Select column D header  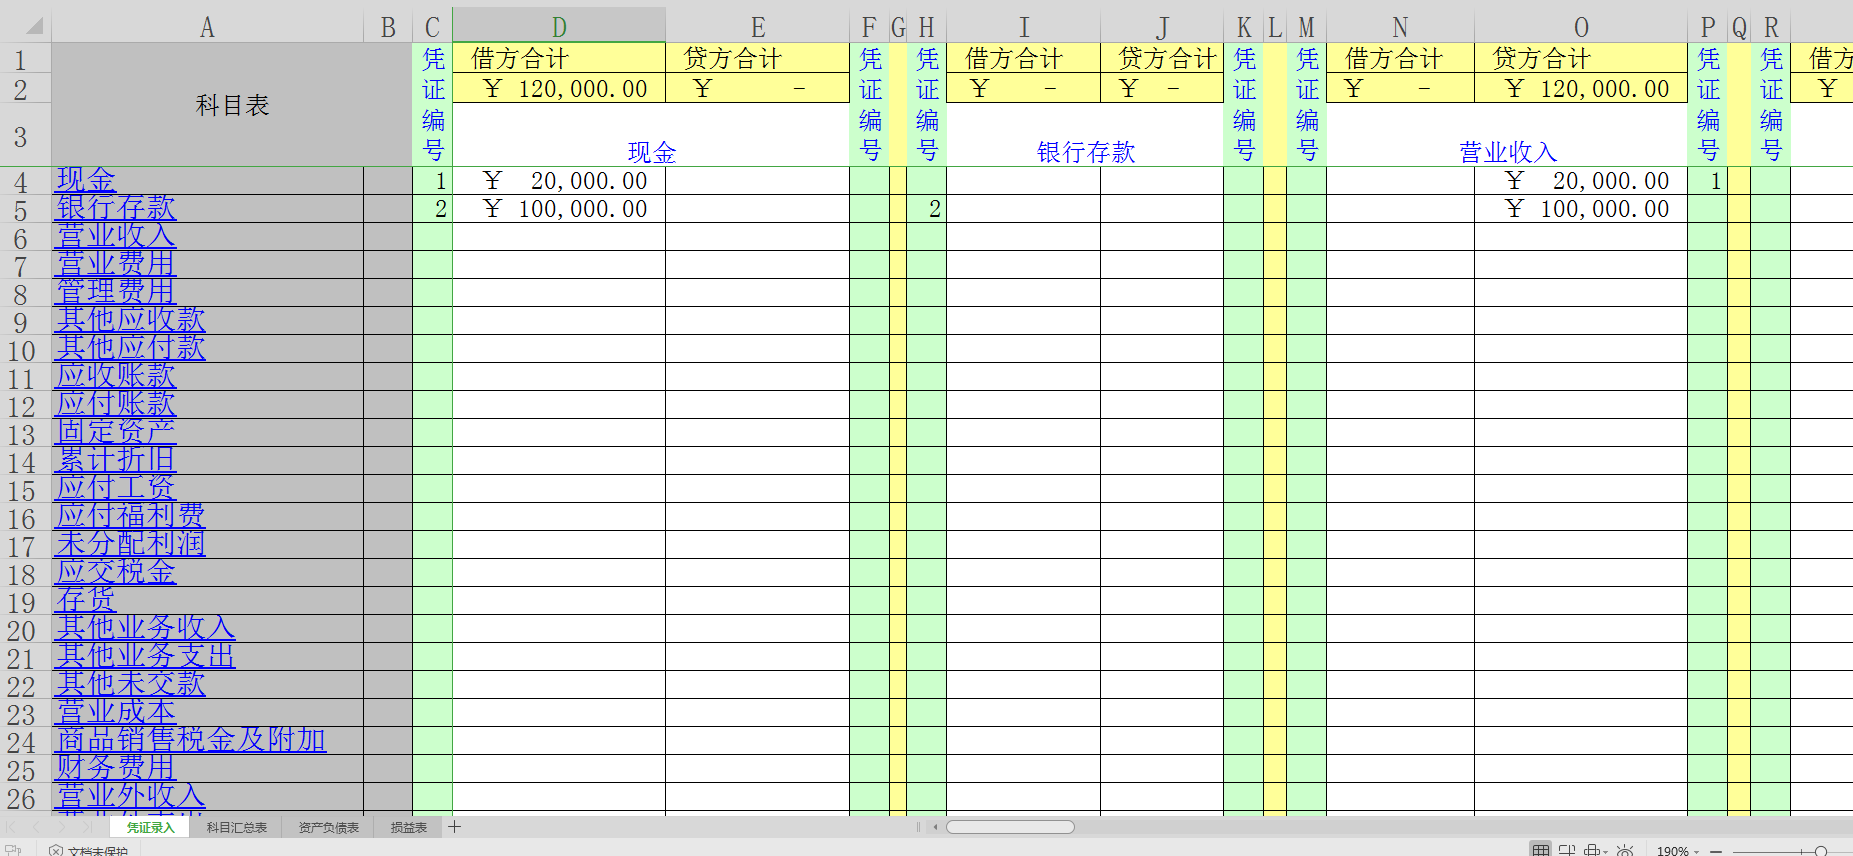(559, 27)
